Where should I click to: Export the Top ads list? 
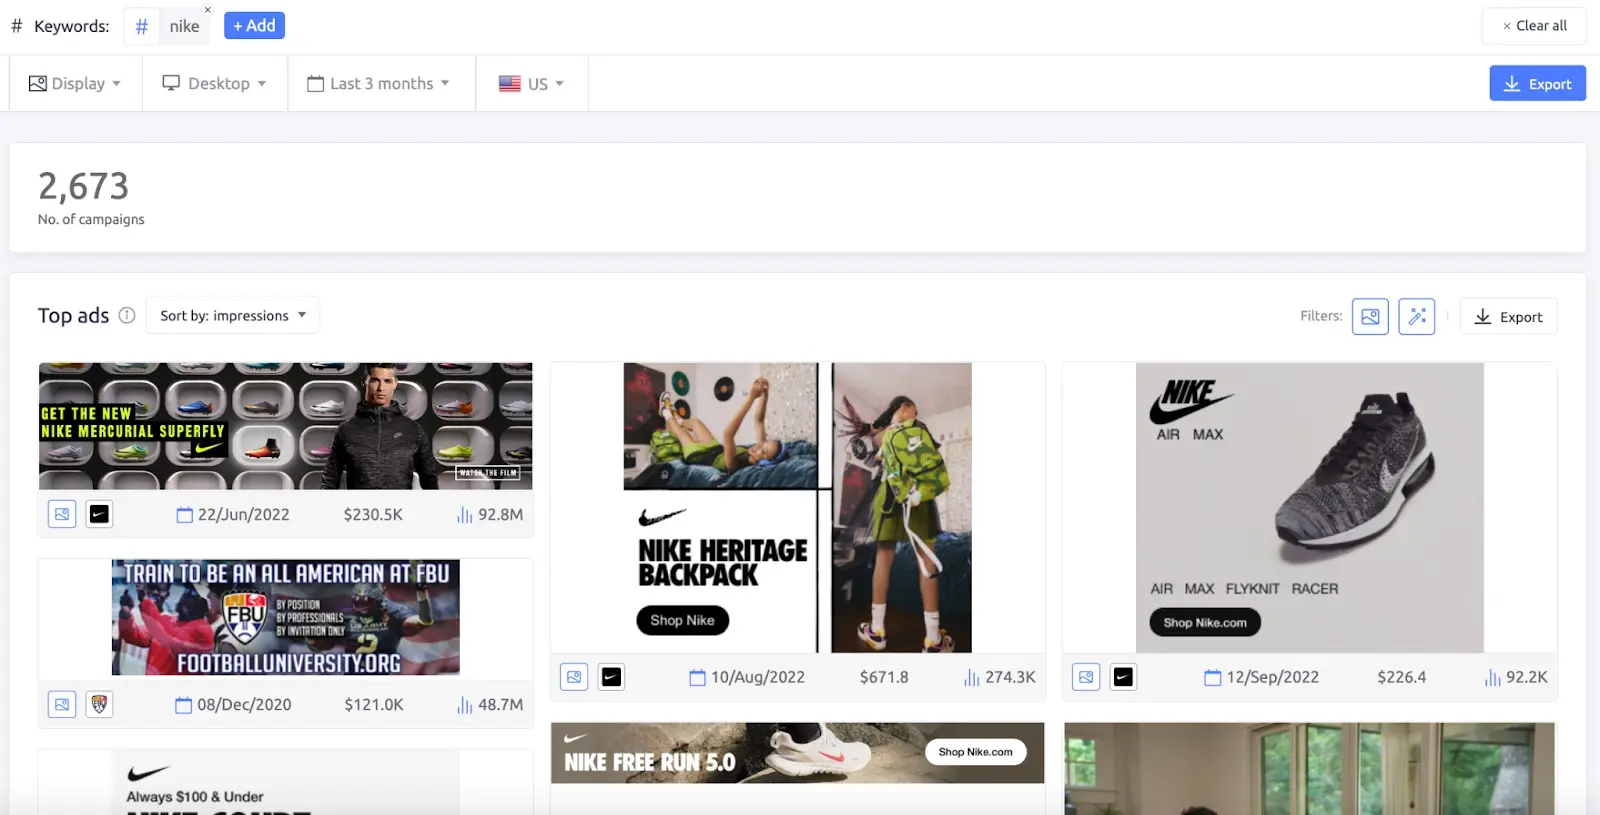click(x=1508, y=316)
